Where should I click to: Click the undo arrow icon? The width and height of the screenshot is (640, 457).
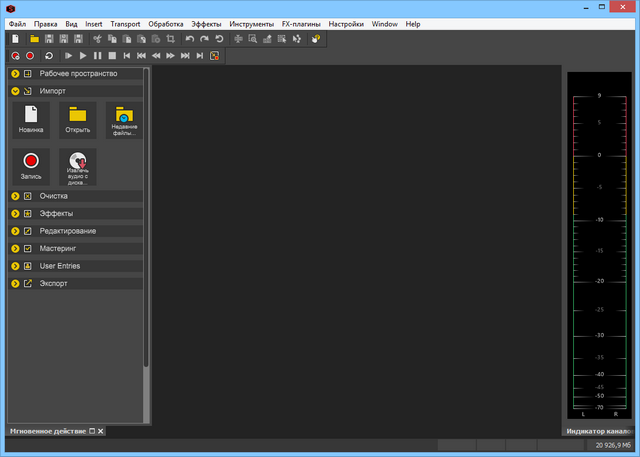pyautogui.click(x=190, y=39)
